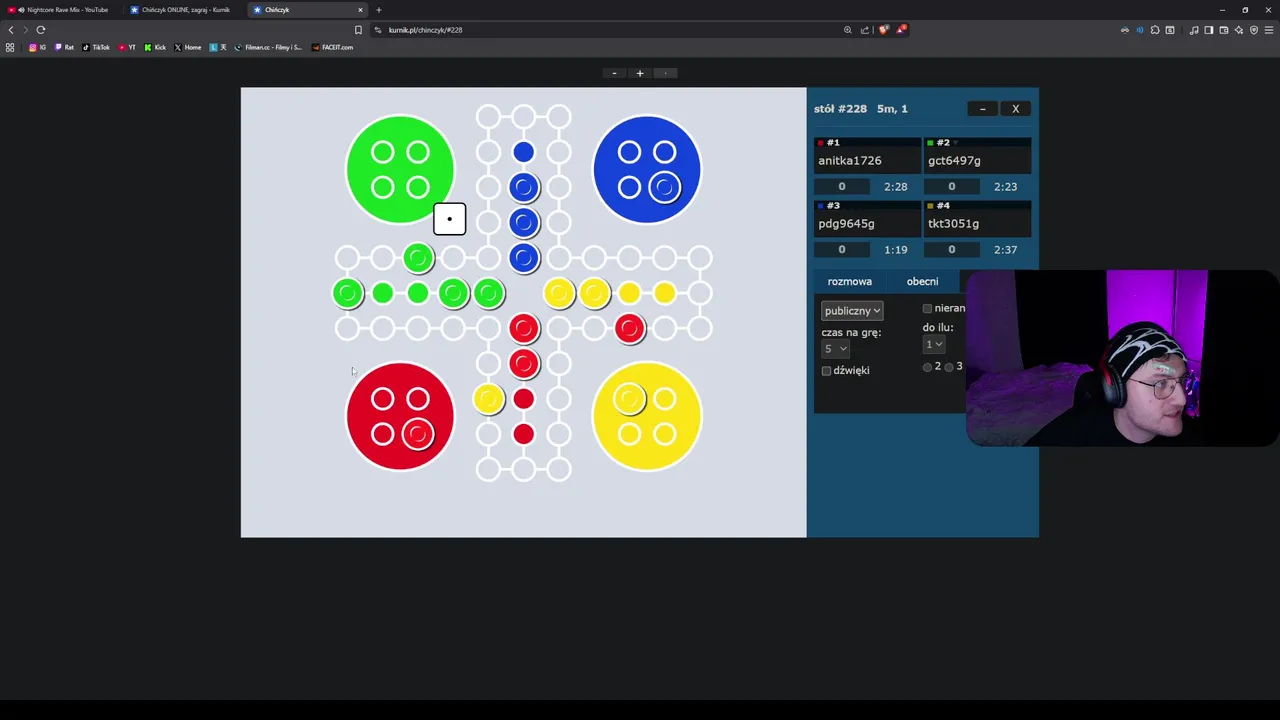
Task: Open Brave Shields lion icon
Action: pyautogui.click(x=883, y=30)
